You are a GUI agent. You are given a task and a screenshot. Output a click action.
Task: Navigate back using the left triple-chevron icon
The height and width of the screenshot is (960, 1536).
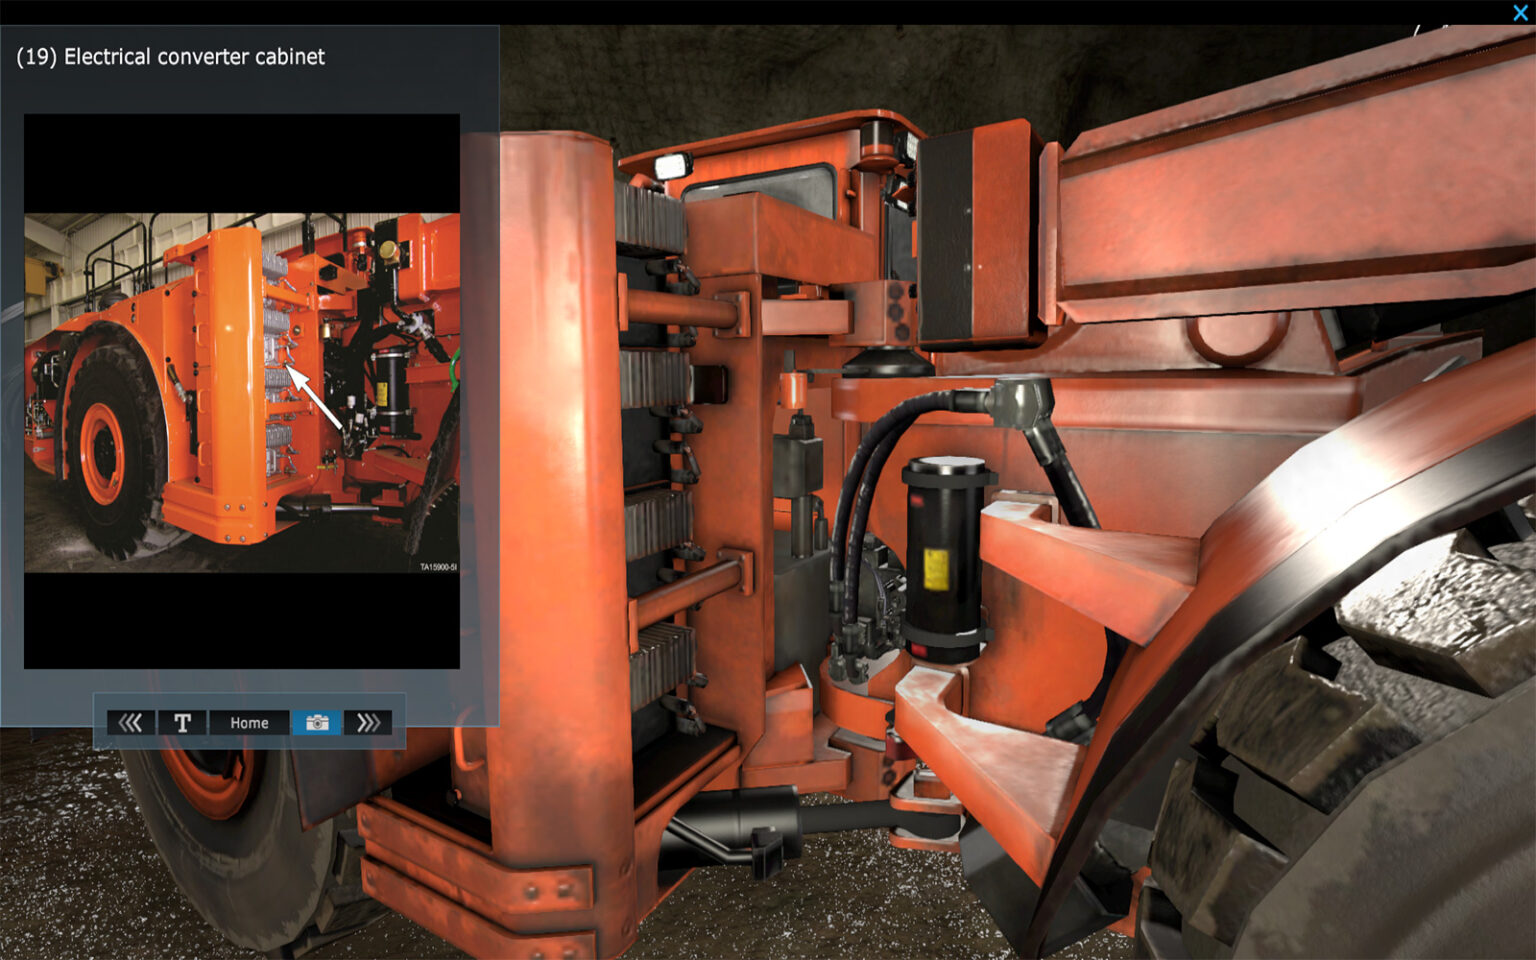coord(131,722)
